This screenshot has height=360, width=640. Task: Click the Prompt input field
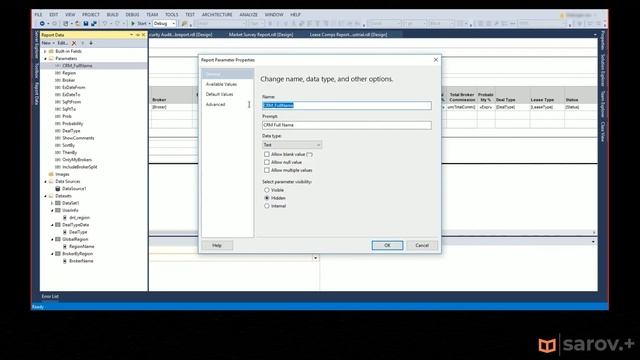point(347,125)
